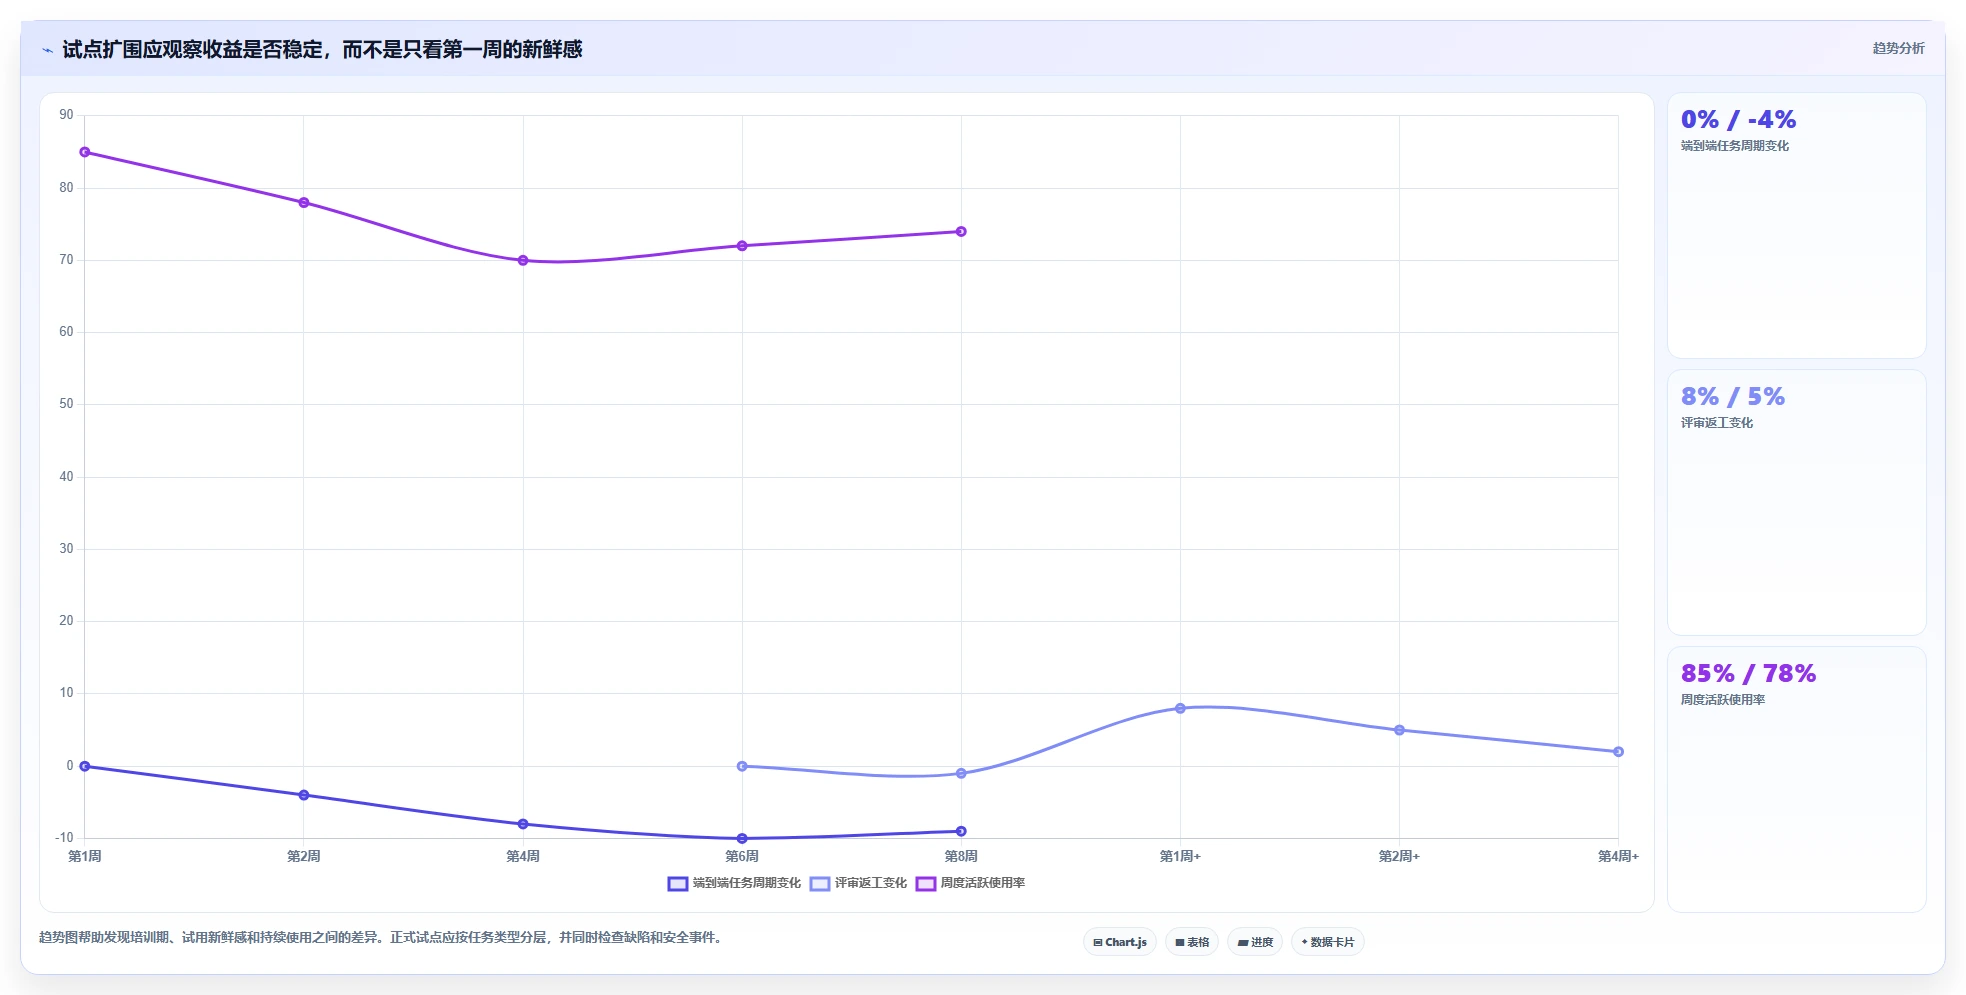Click the -10 y-axis tick label
This screenshot has width=1966, height=995.
click(x=64, y=838)
